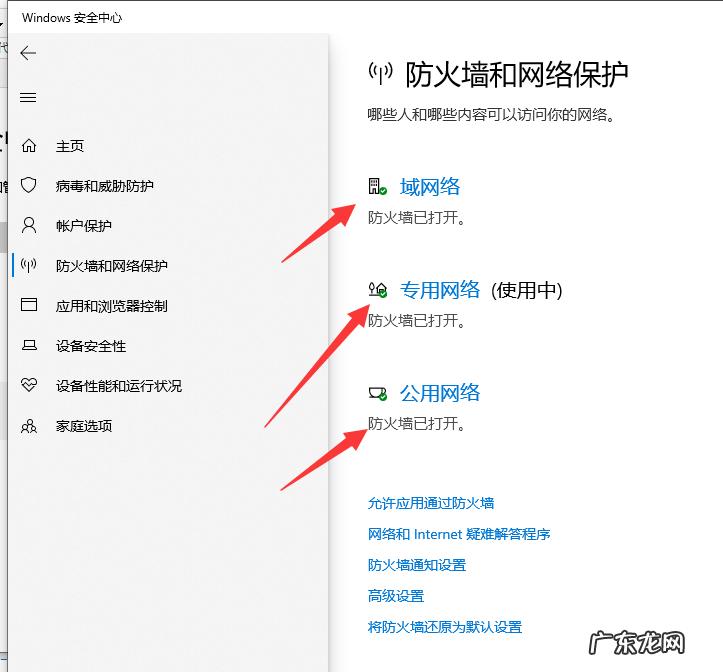Click the window icon for 应用和浏览器控制
Image resolution: width=723 pixels, height=672 pixels.
[x=29, y=305]
